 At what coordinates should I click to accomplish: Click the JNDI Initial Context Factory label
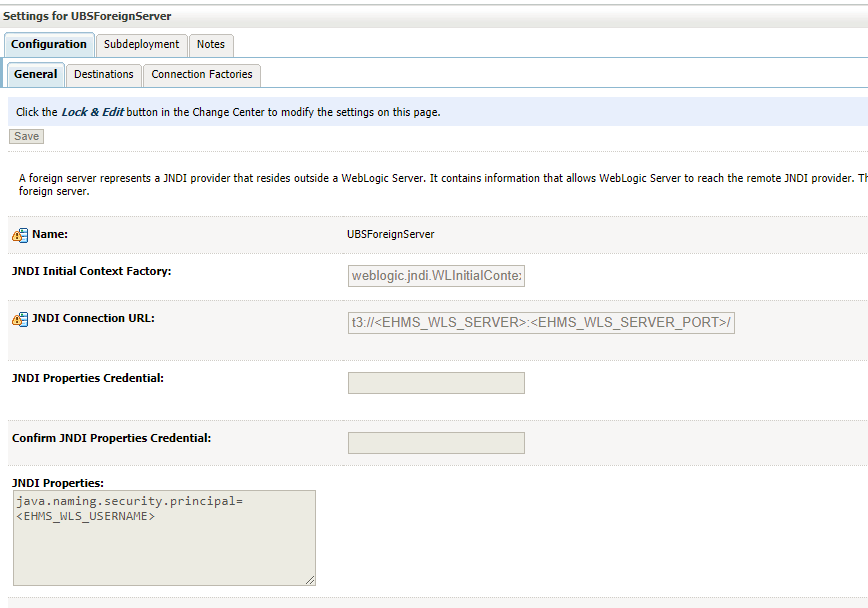pos(91,271)
